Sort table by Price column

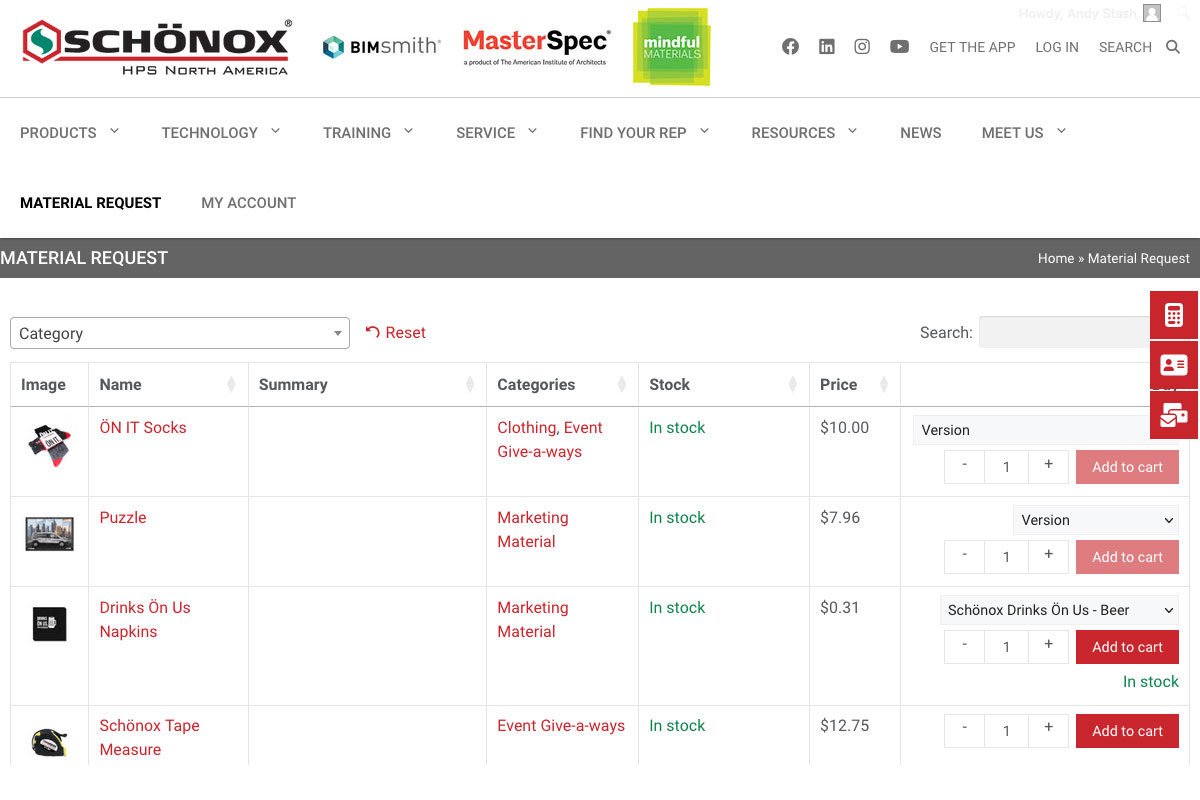click(854, 385)
